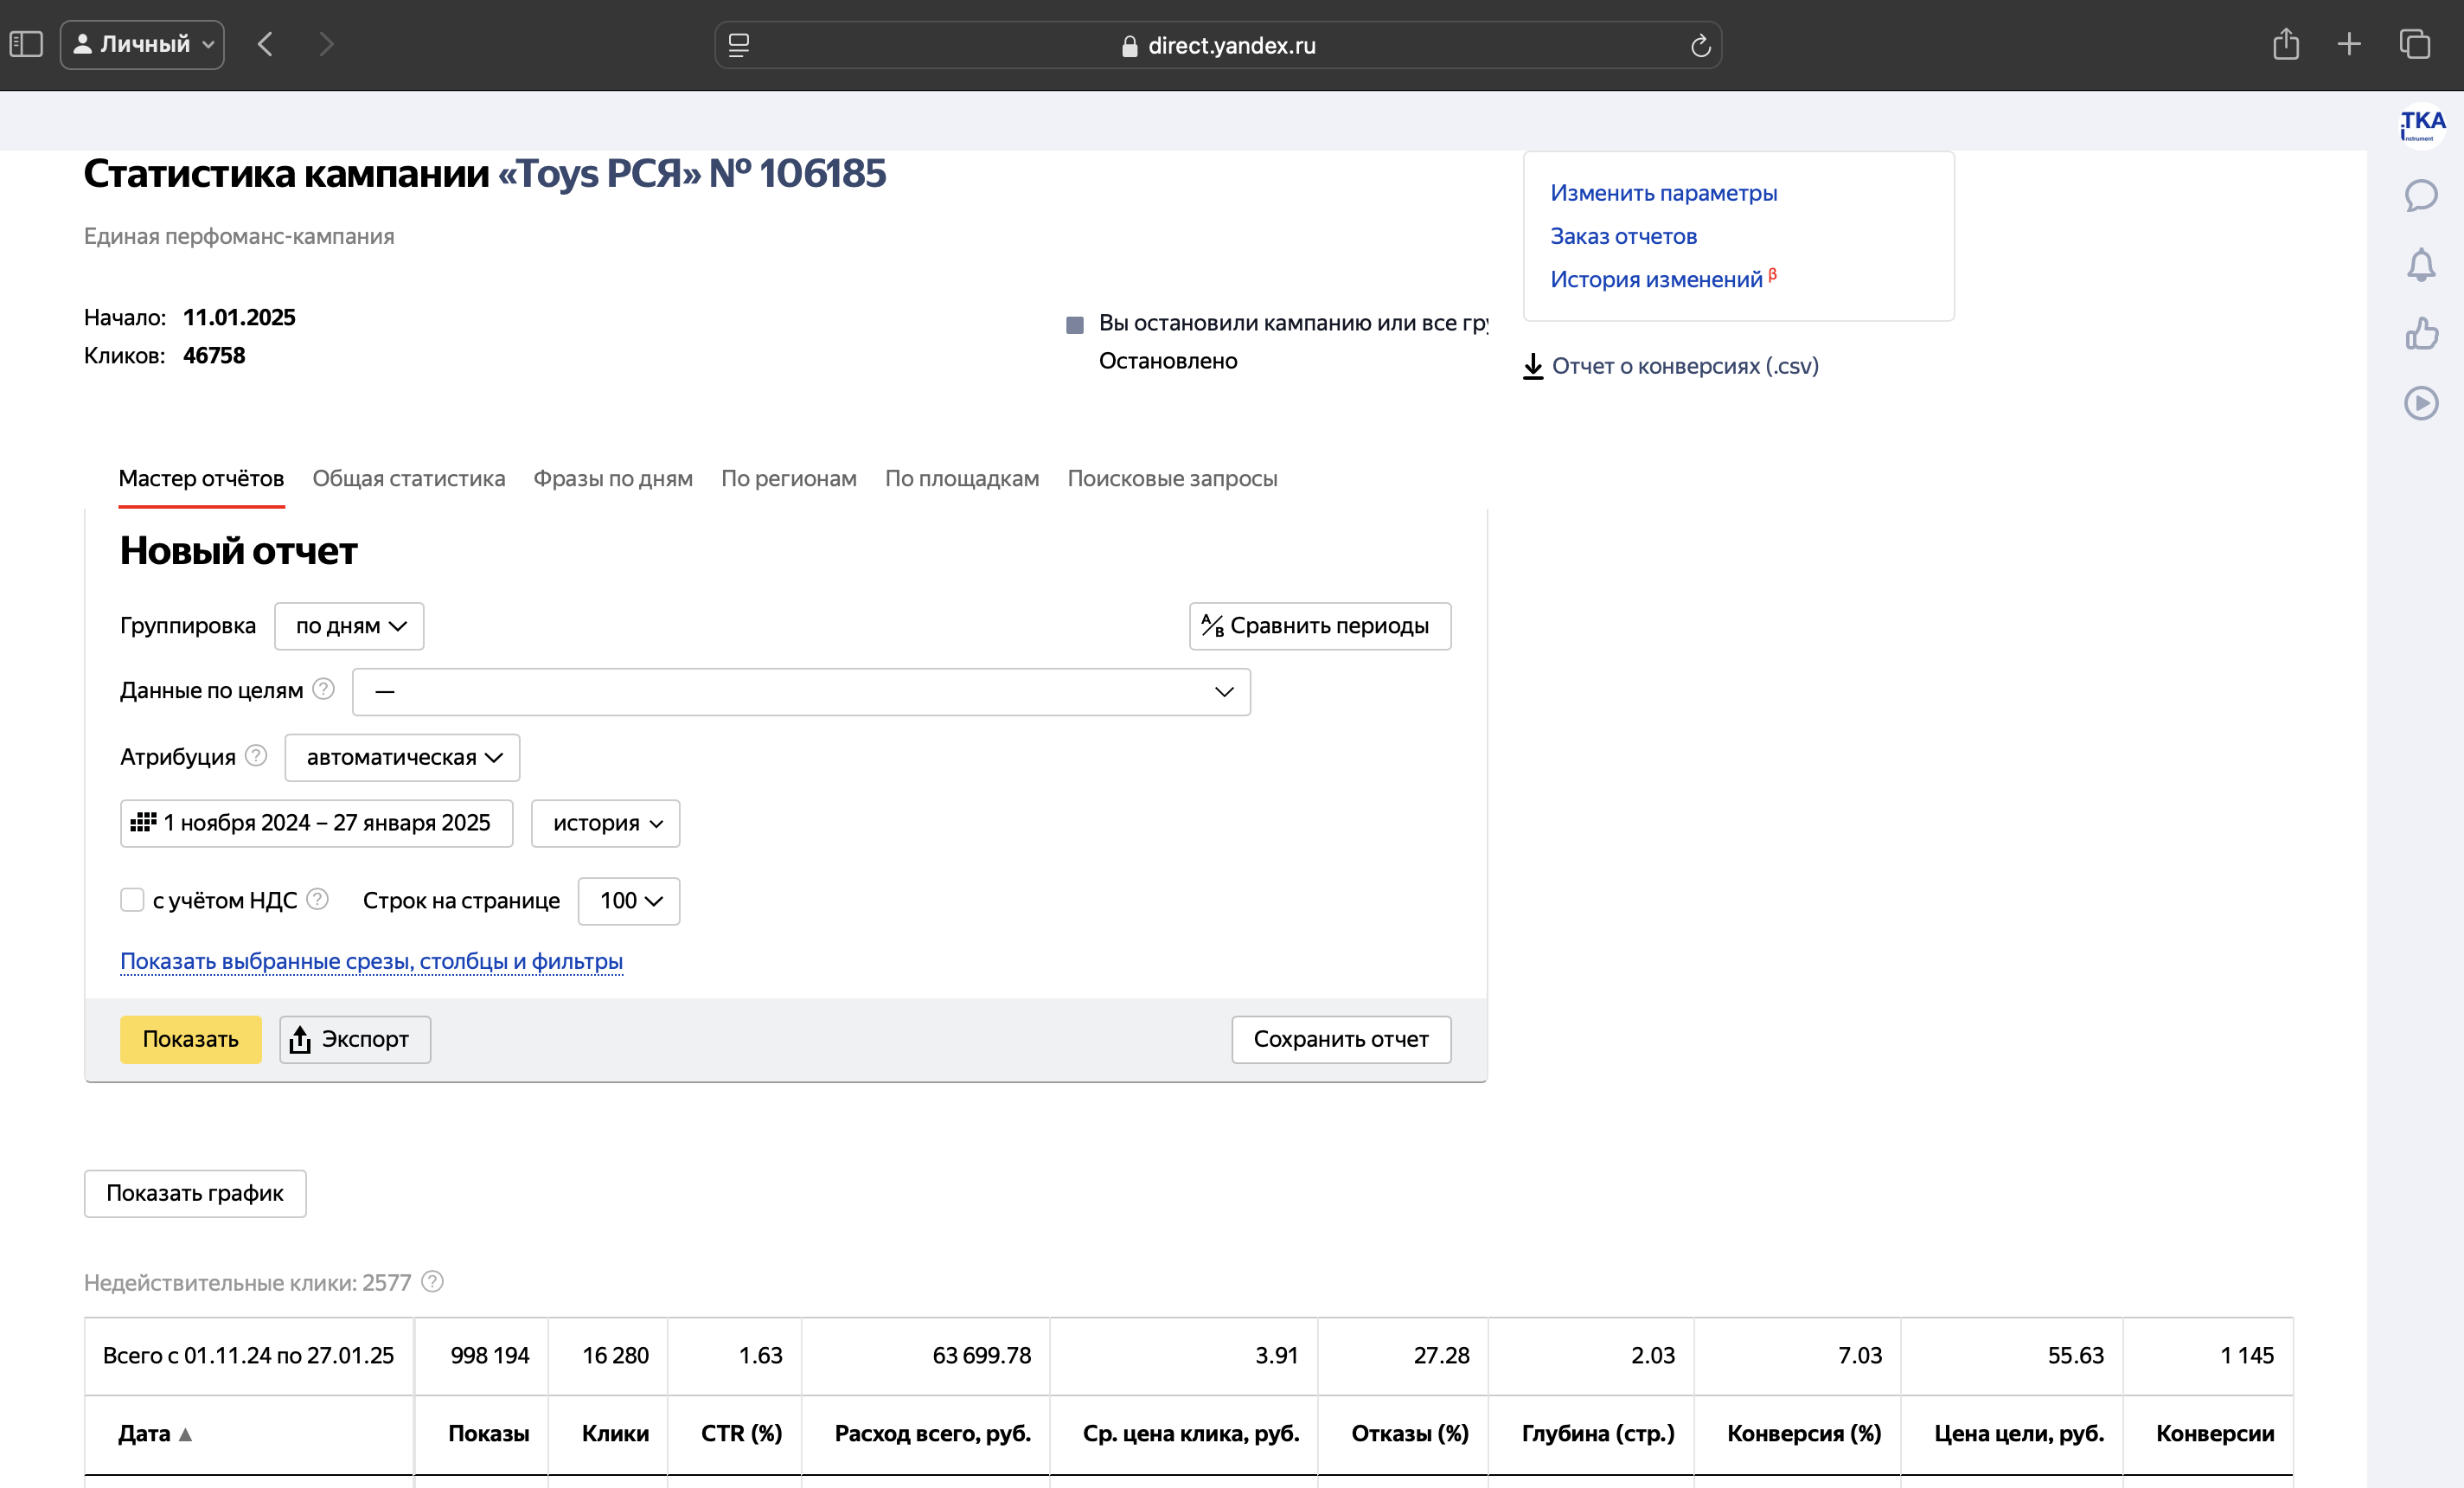Expand the Группировка «по дням» dropdown
2464x1488 pixels.
tap(349, 626)
